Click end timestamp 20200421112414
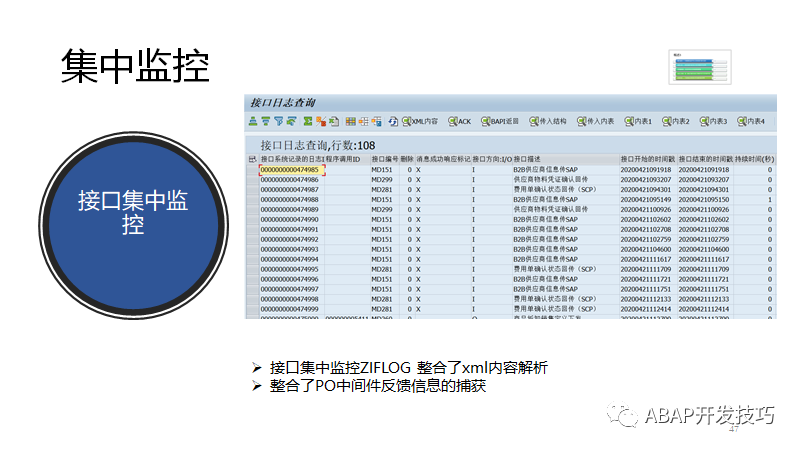 (704, 309)
